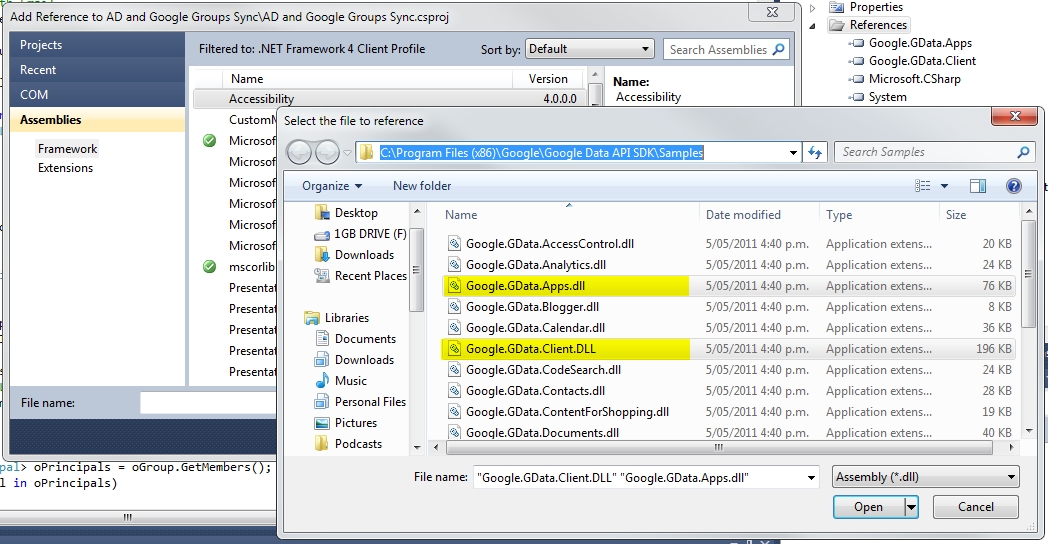Select Google.GData.Analytics.dll file icon

tap(454, 265)
